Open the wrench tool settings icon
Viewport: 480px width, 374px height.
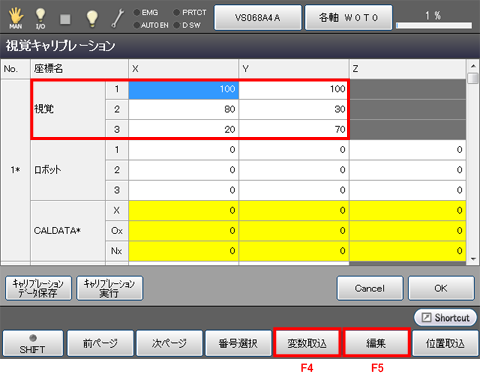(x=117, y=18)
